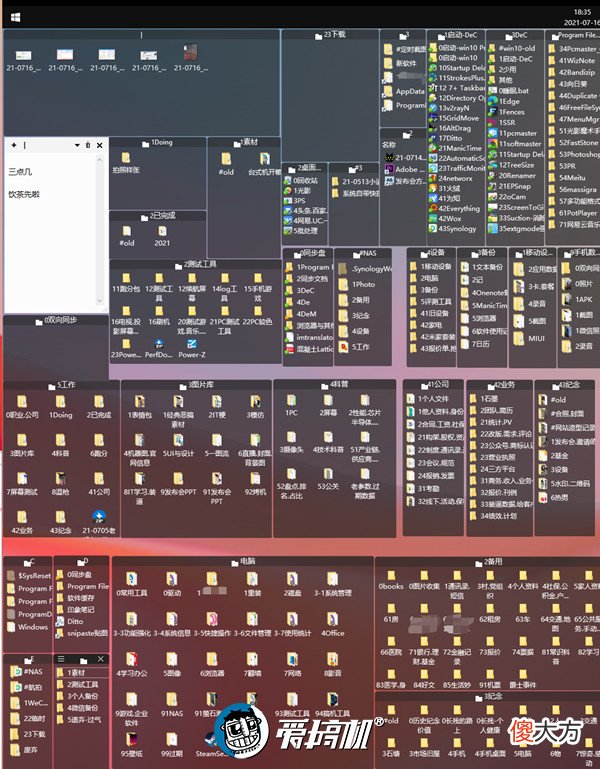This screenshot has height=769, width=600.
Task: Click the clock in the taskbar
Action: tap(582, 17)
